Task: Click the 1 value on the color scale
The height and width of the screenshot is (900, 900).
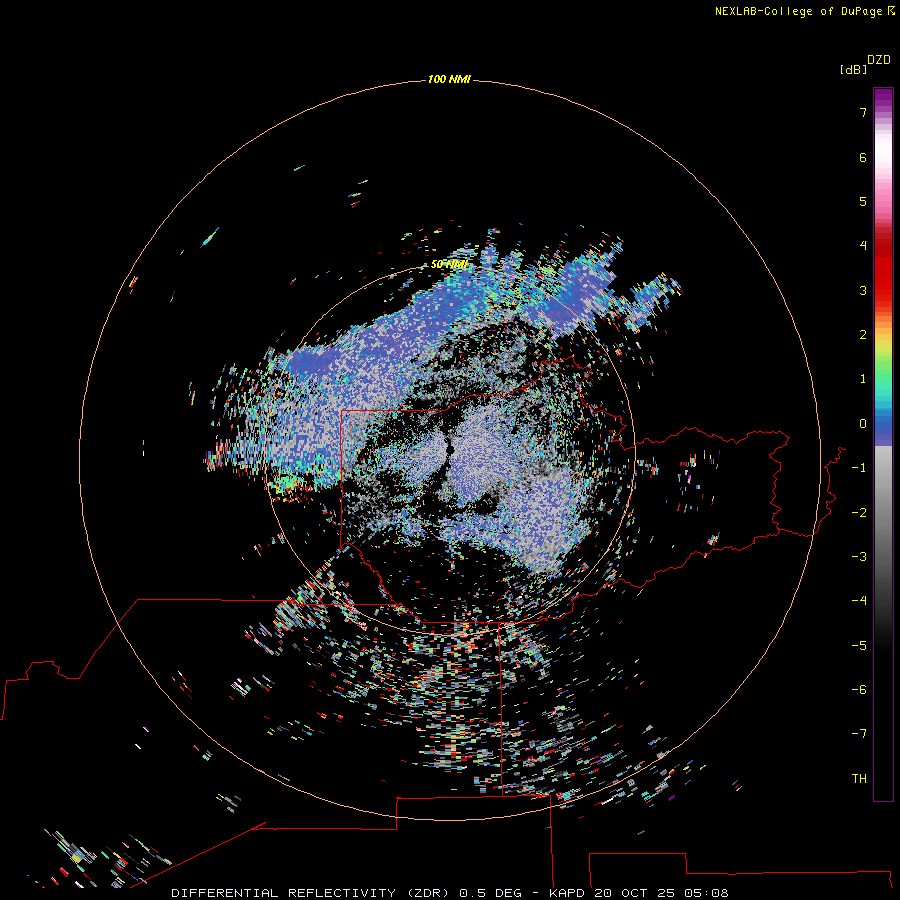Action: pos(863,379)
